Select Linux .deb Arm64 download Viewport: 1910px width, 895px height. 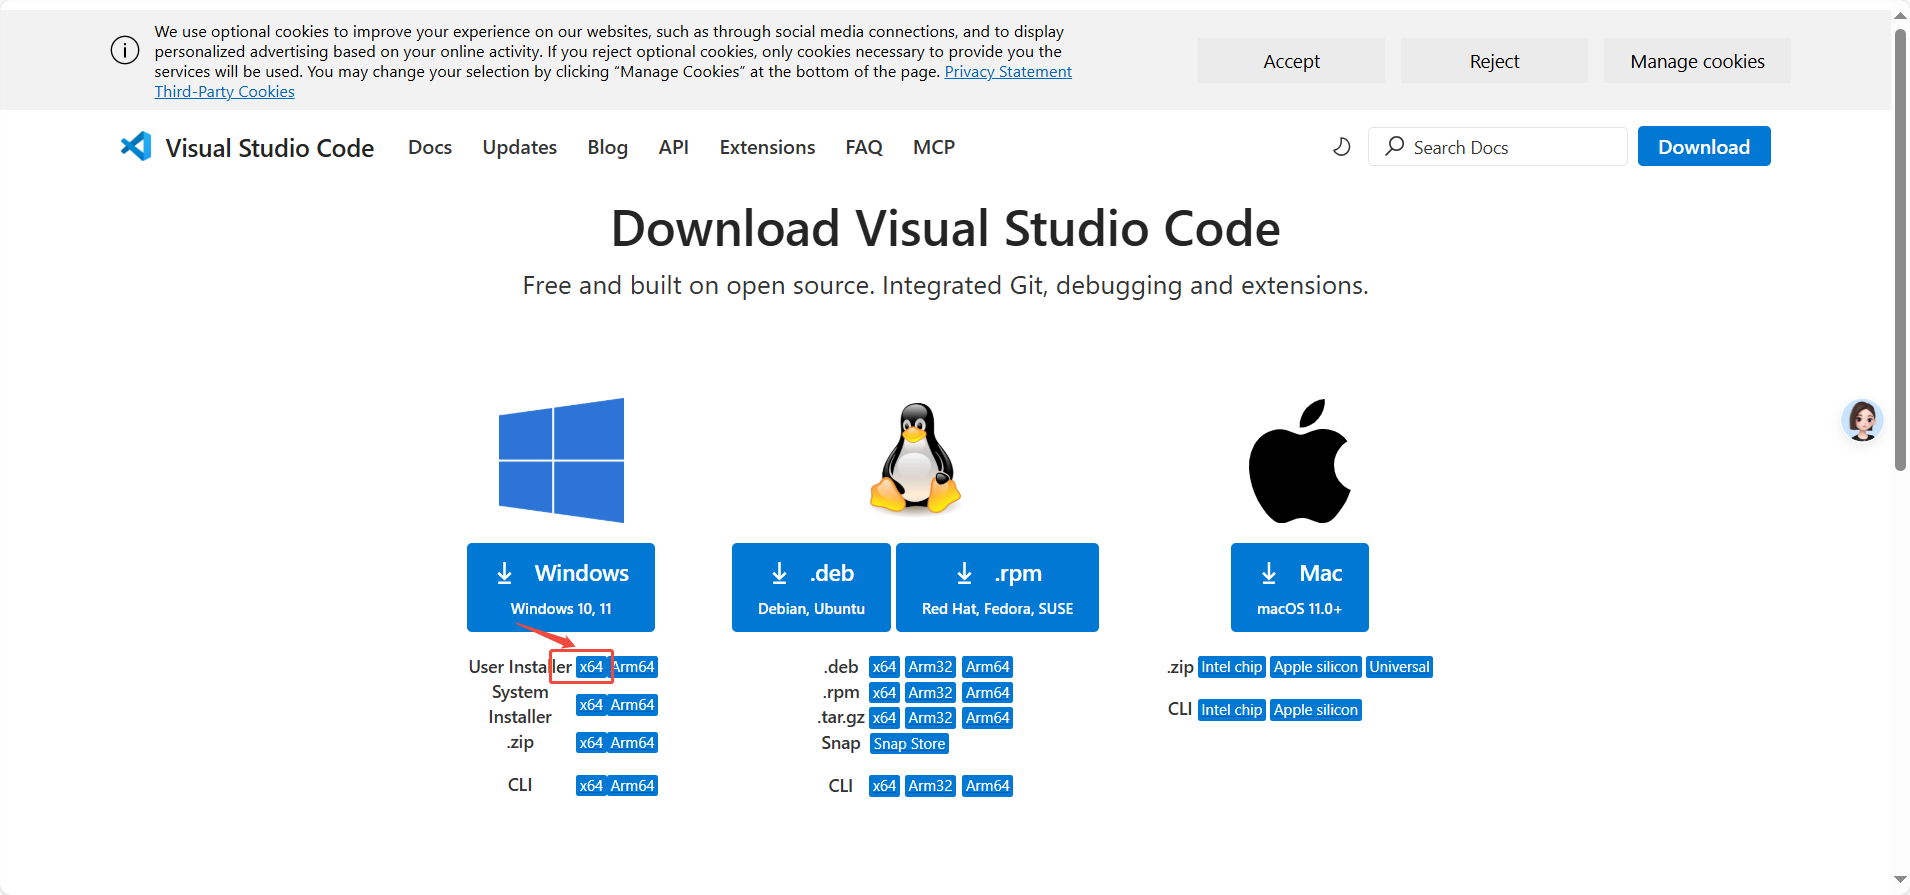988,667
